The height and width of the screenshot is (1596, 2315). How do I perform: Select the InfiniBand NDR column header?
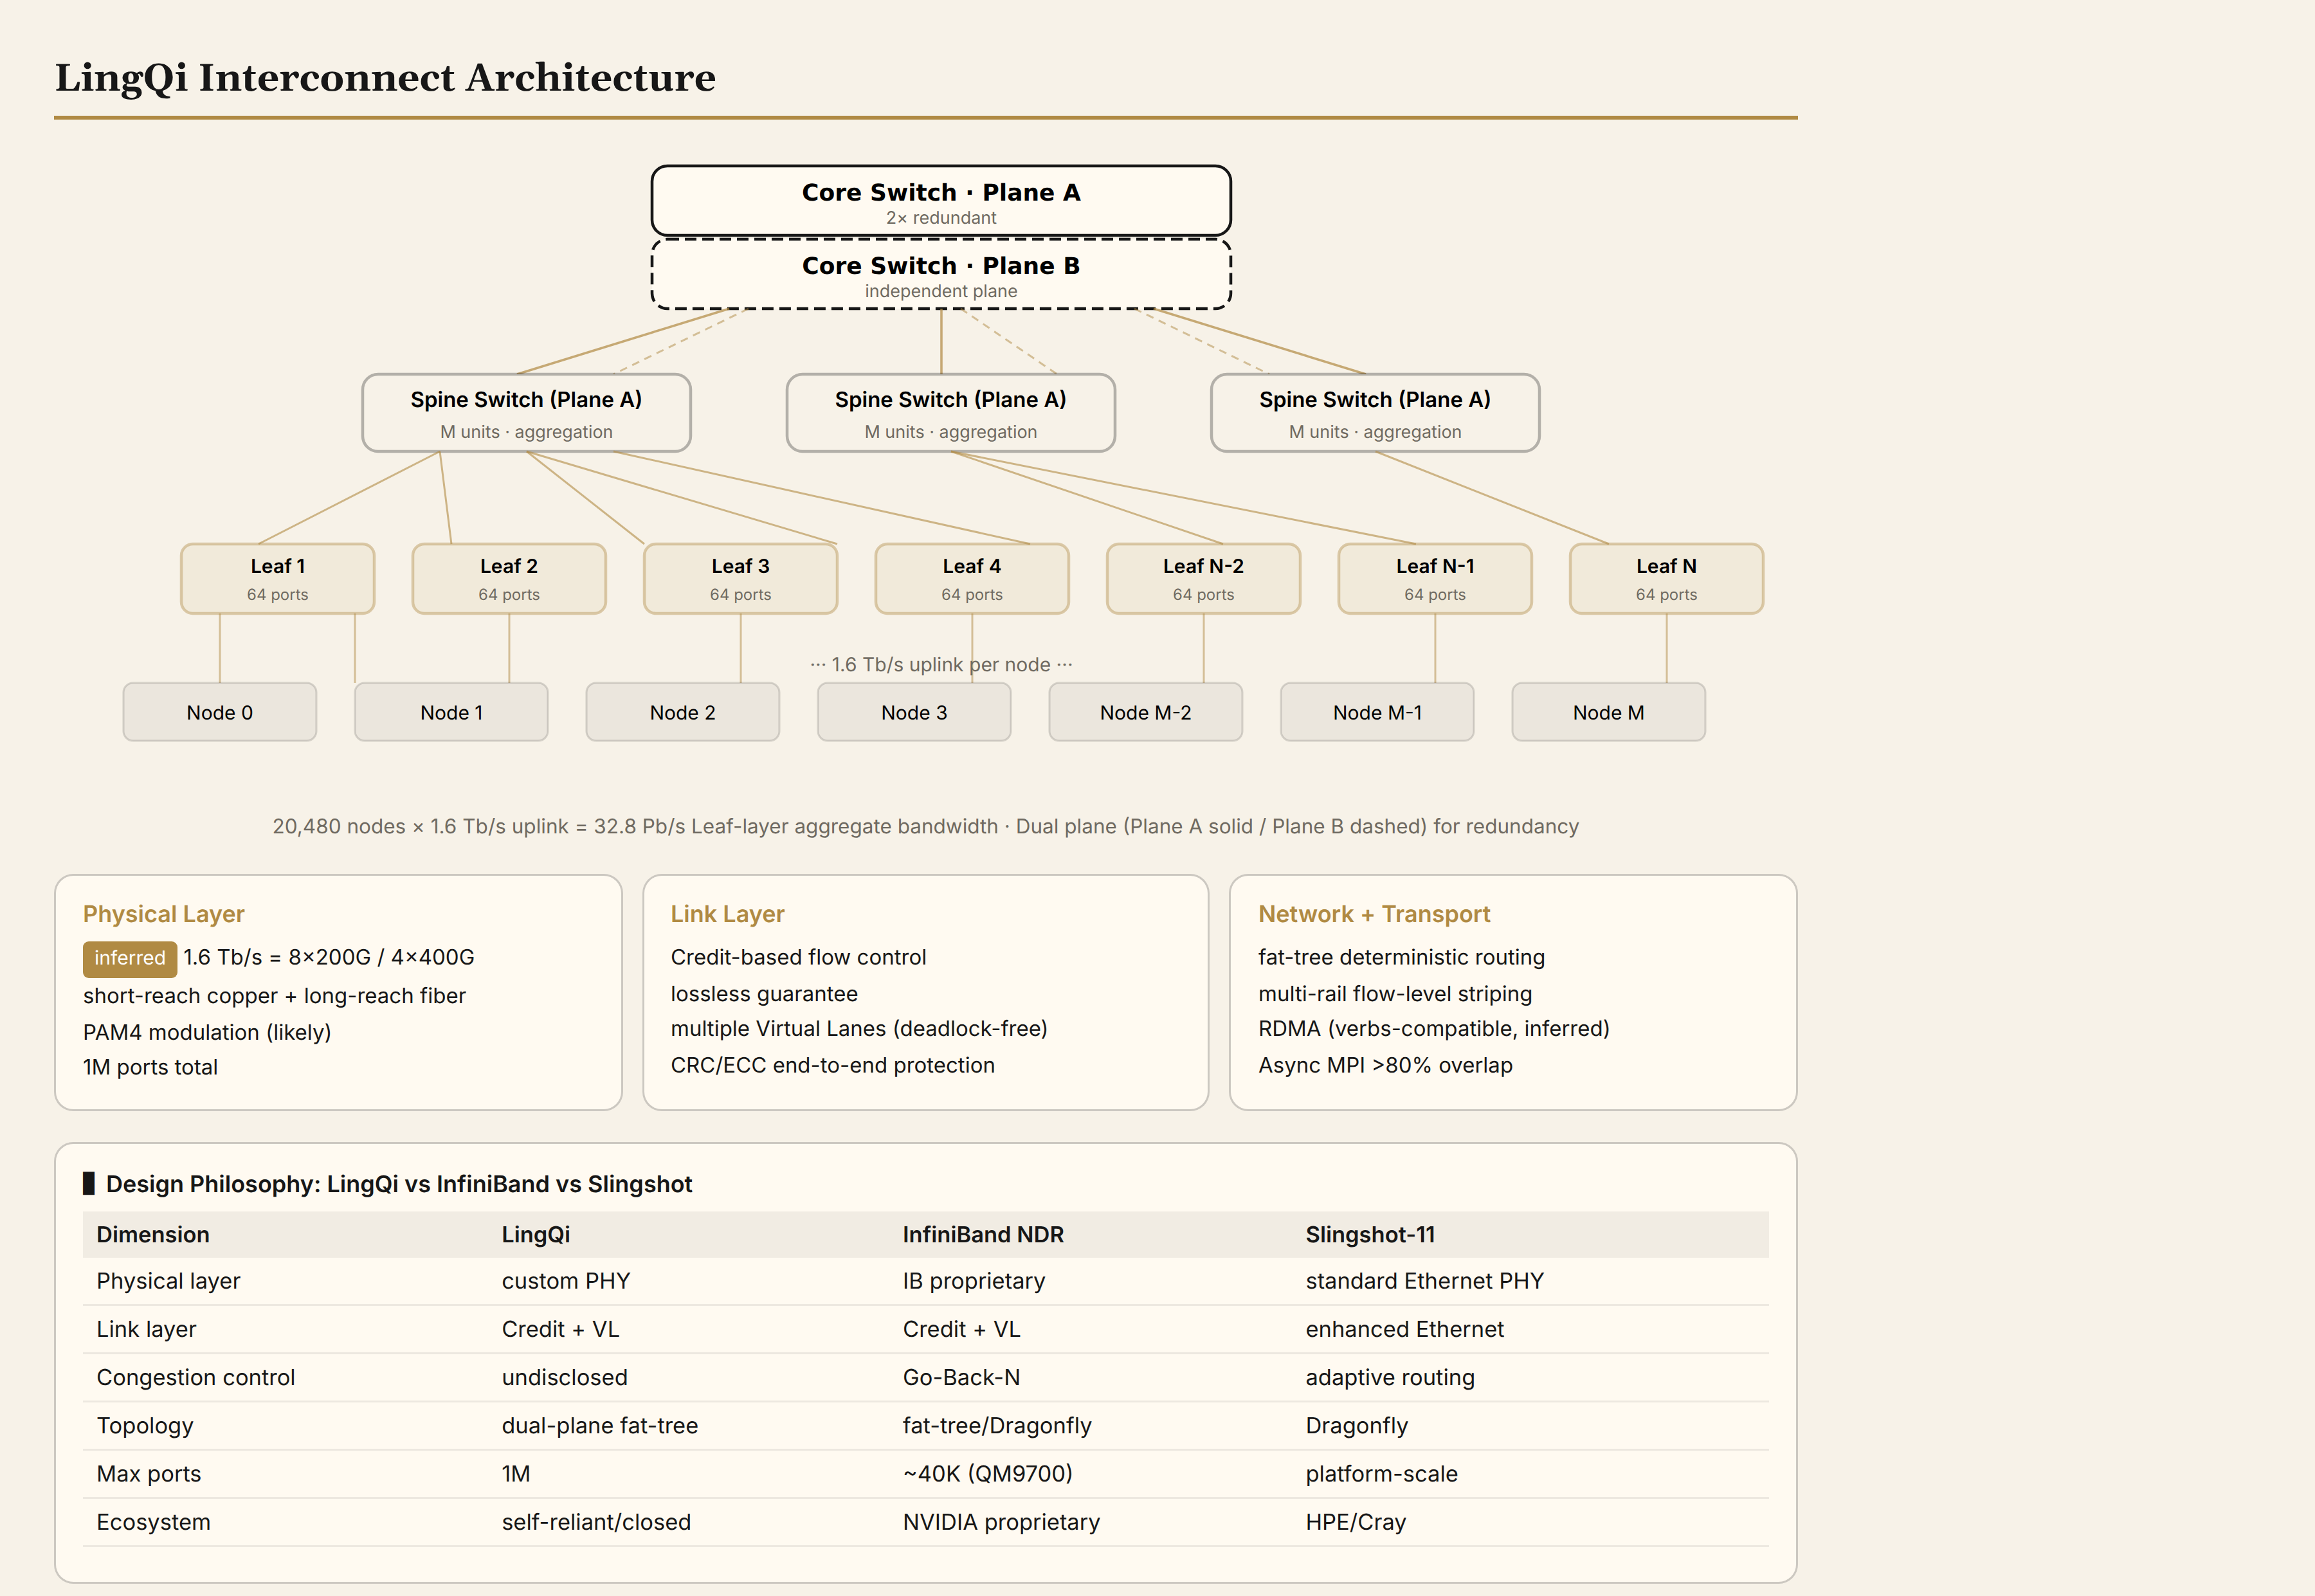(x=983, y=1235)
